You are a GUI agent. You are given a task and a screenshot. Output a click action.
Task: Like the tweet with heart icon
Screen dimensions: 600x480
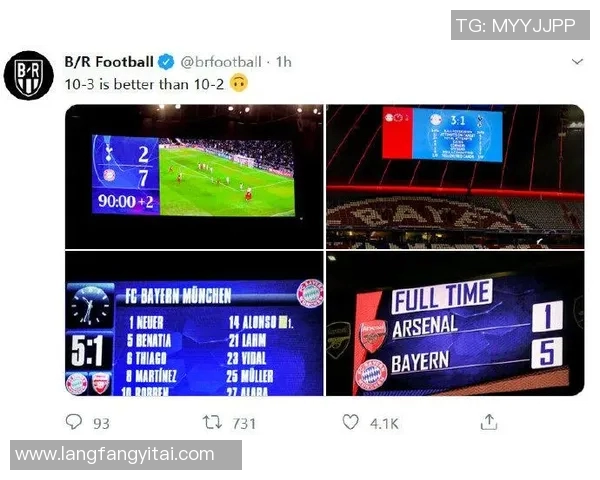click(350, 422)
